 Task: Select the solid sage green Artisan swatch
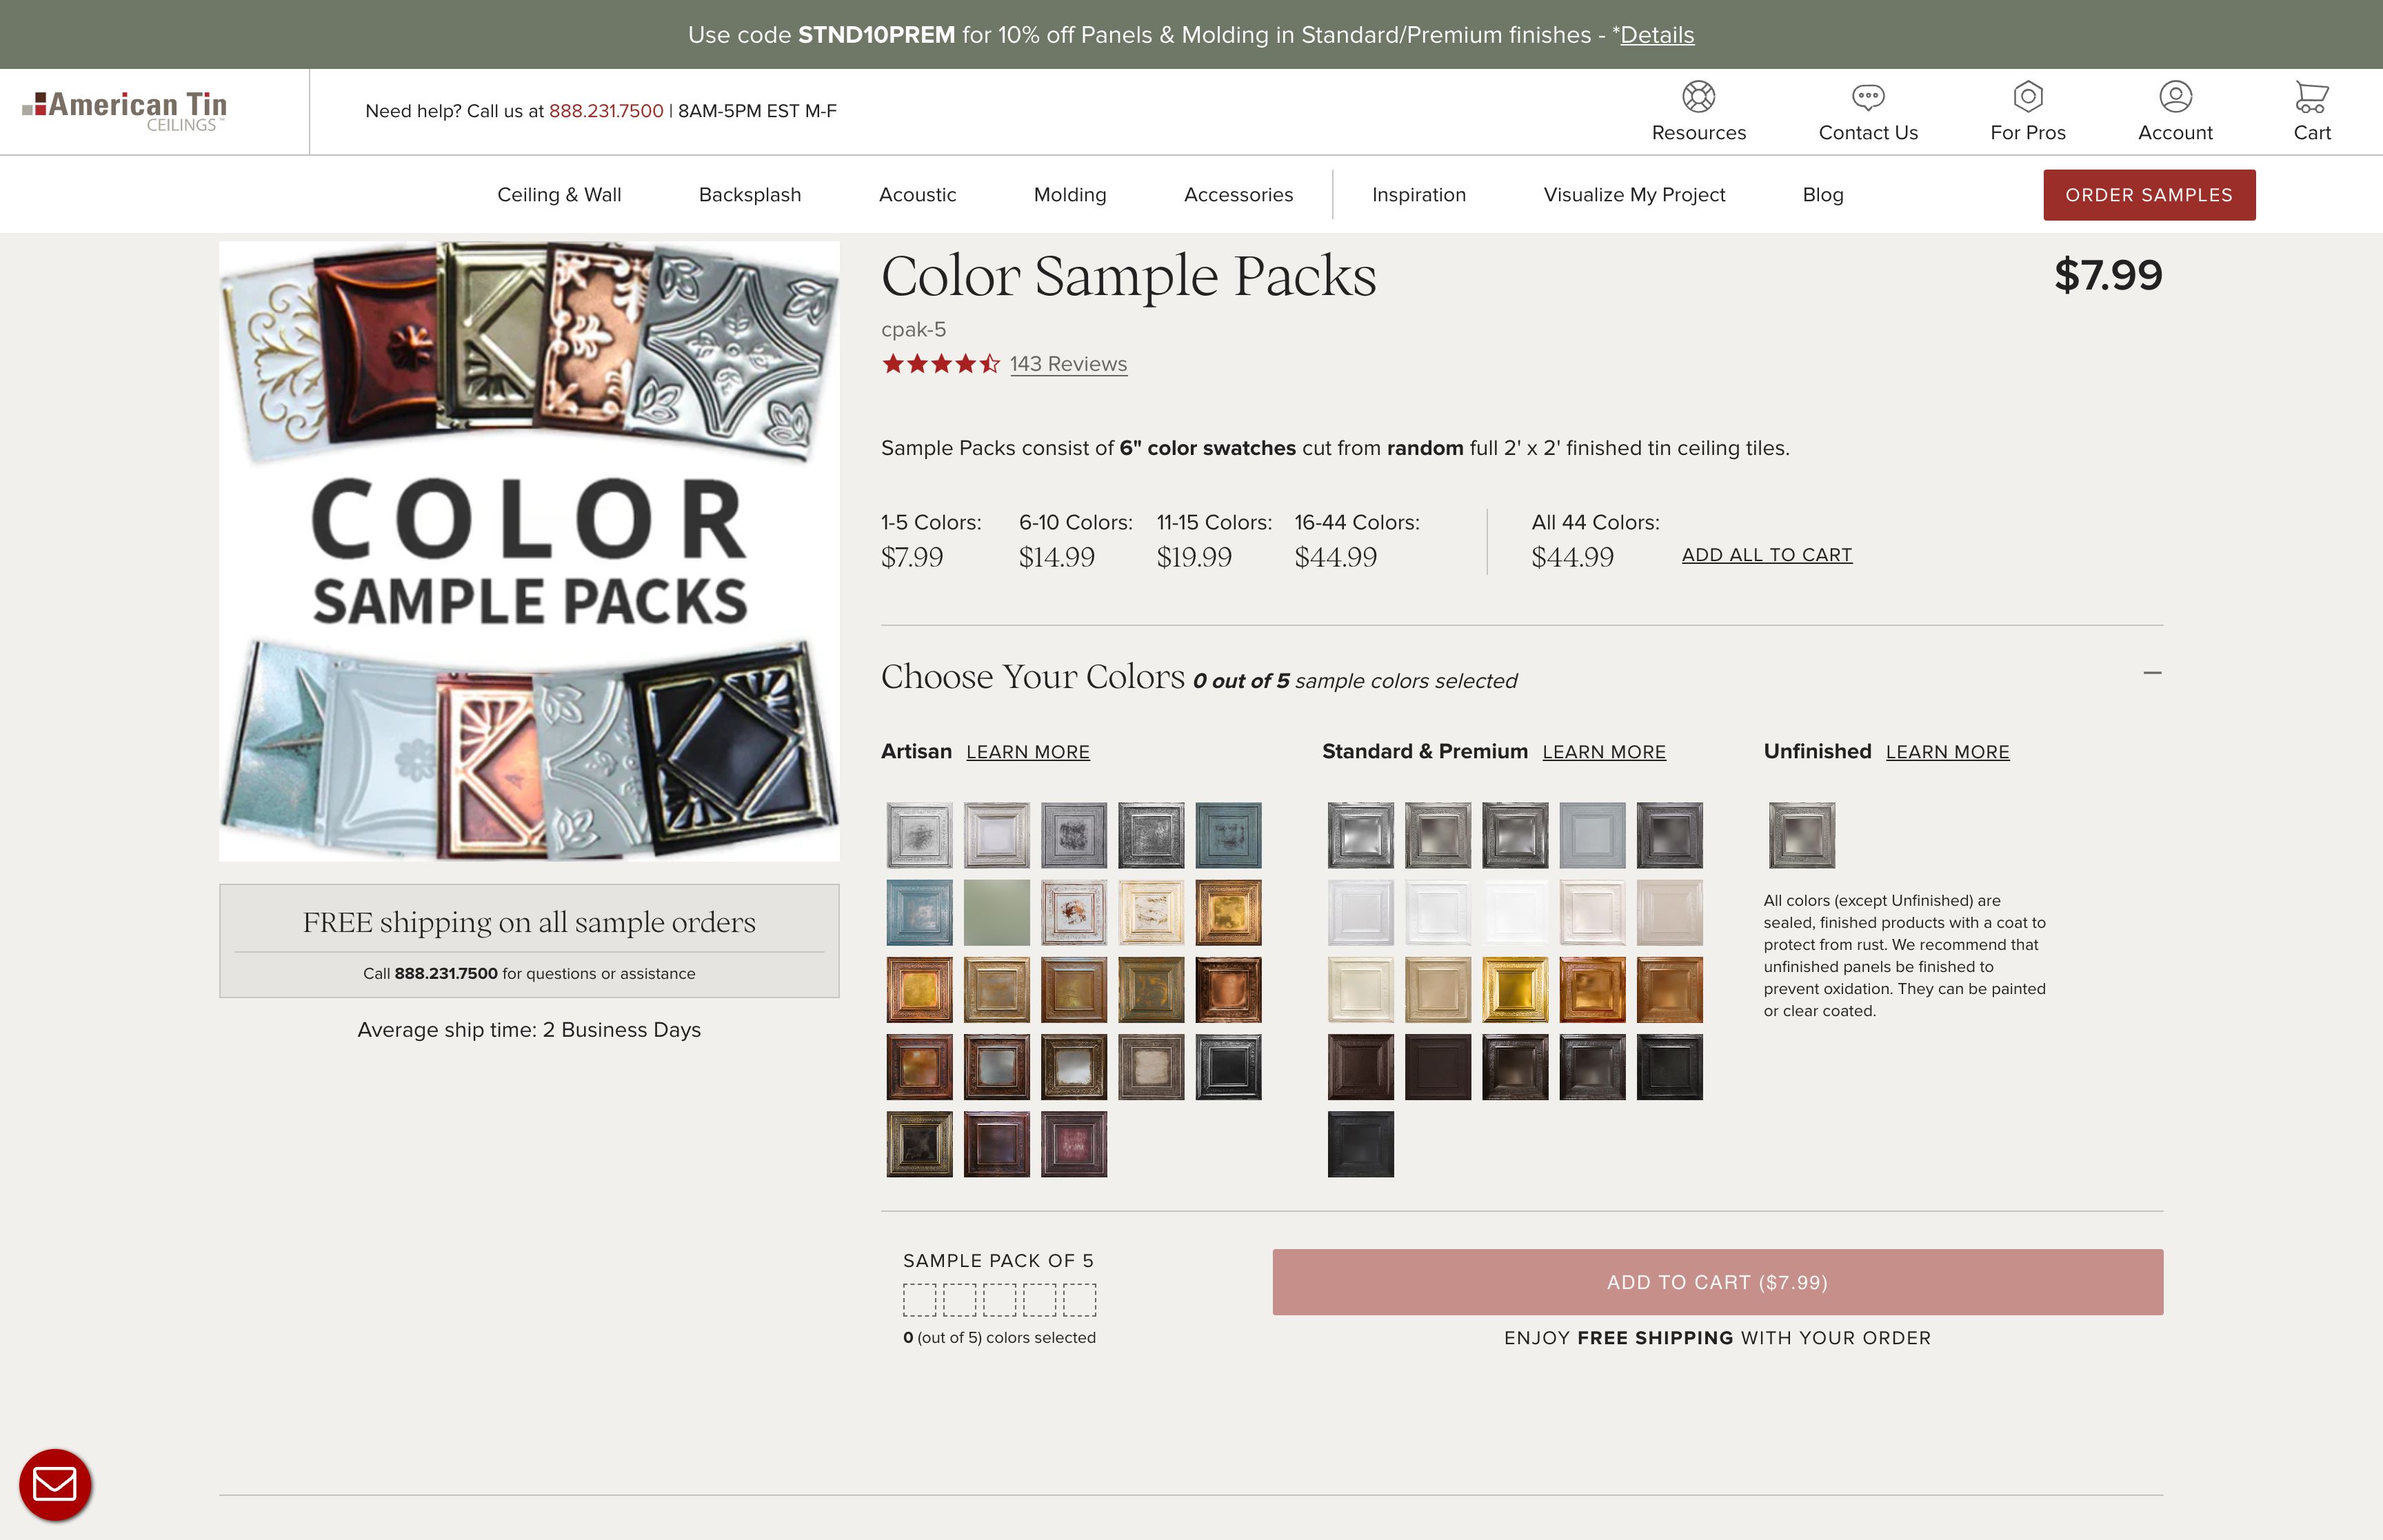point(996,912)
